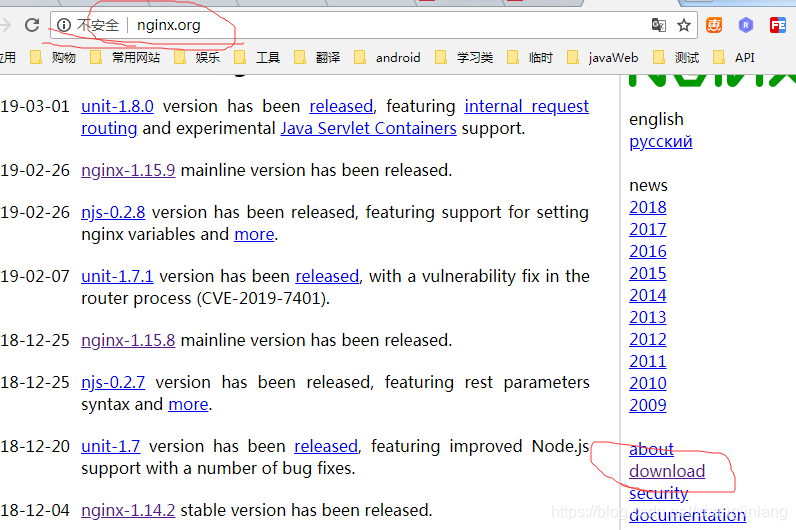Open the 临时 bookmarks folder
Viewport: 796px width, 530px height.
pos(530,57)
